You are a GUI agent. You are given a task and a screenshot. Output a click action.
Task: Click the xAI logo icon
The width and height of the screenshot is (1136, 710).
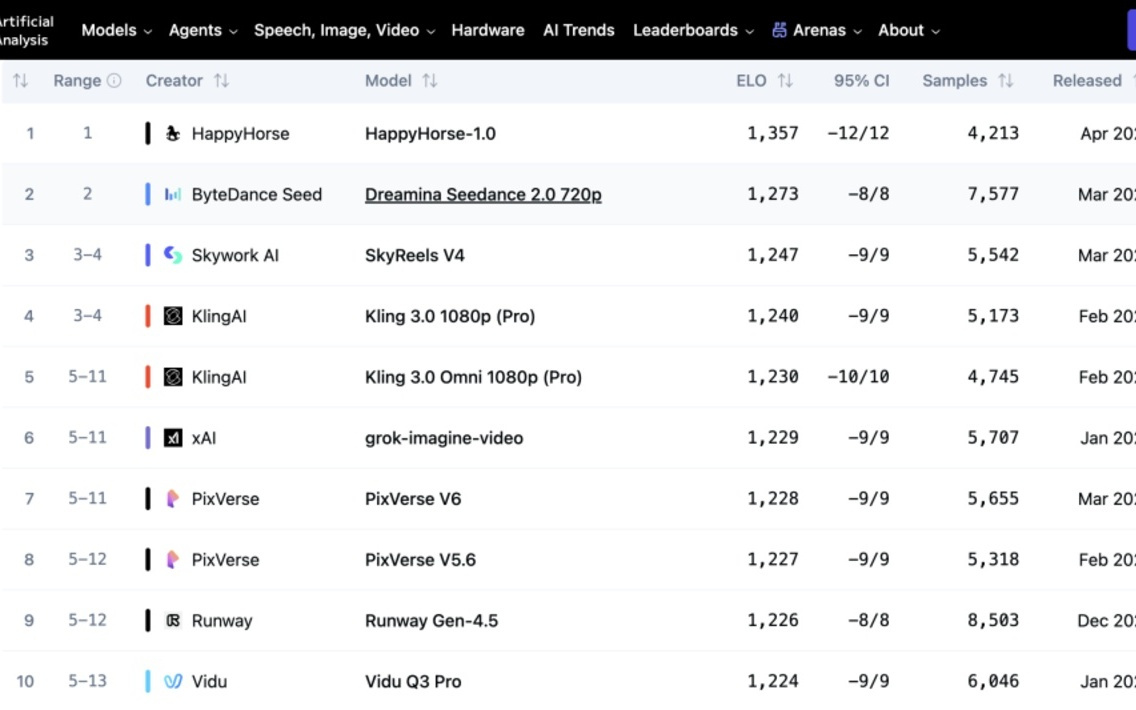pyautogui.click(x=172, y=438)
